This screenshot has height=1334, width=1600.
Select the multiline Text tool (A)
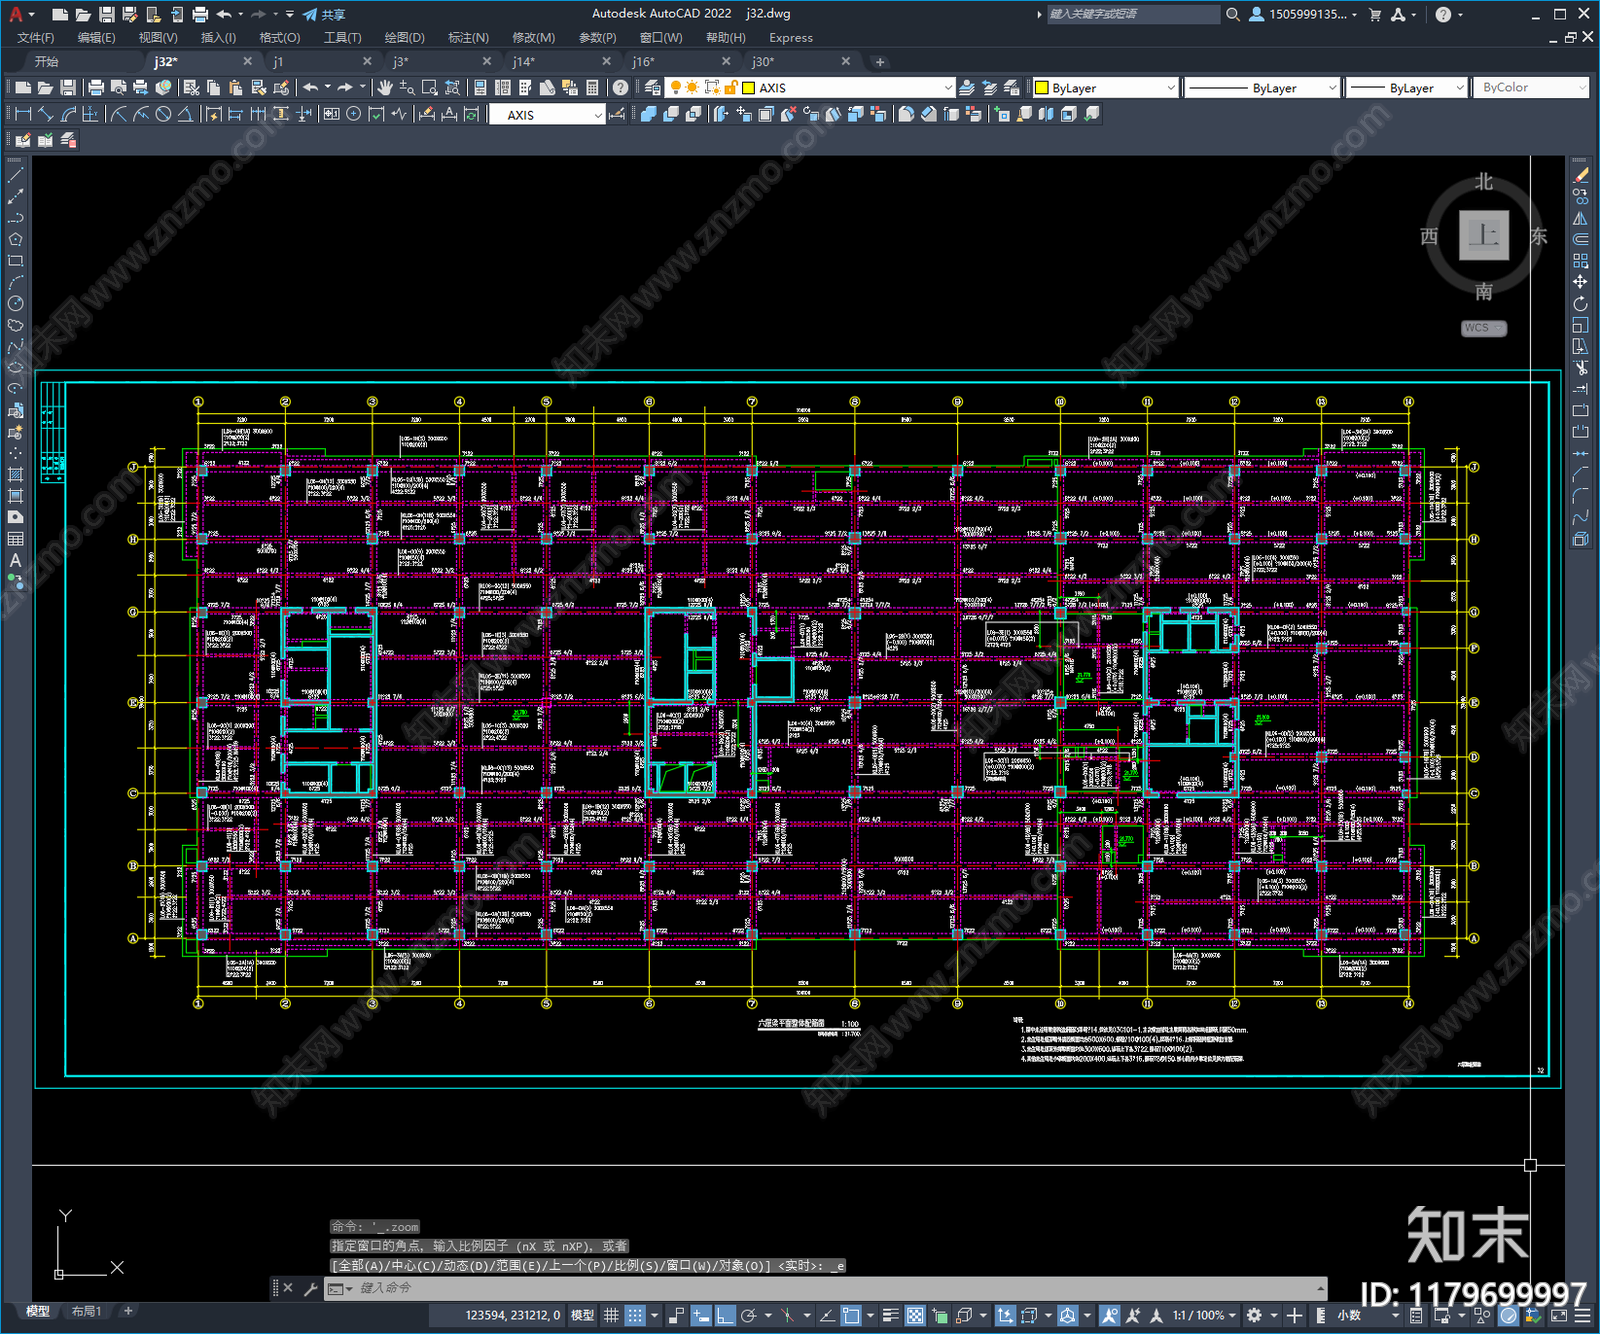point(15,560)
